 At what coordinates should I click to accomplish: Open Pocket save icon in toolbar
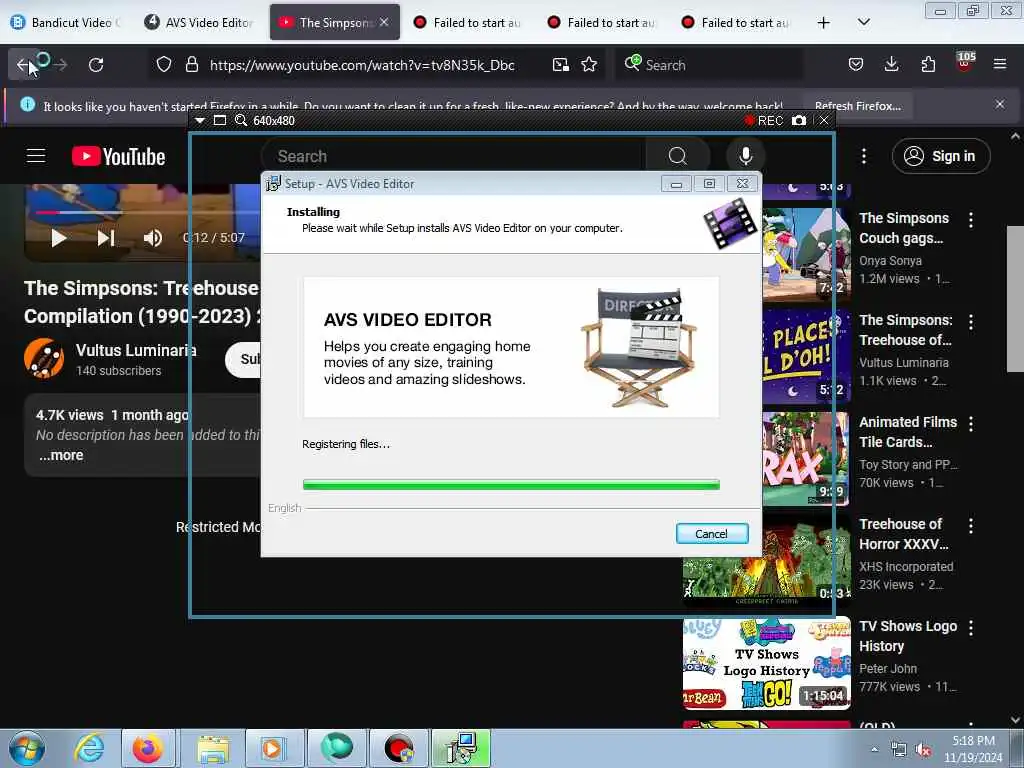(x=856, y=65)
